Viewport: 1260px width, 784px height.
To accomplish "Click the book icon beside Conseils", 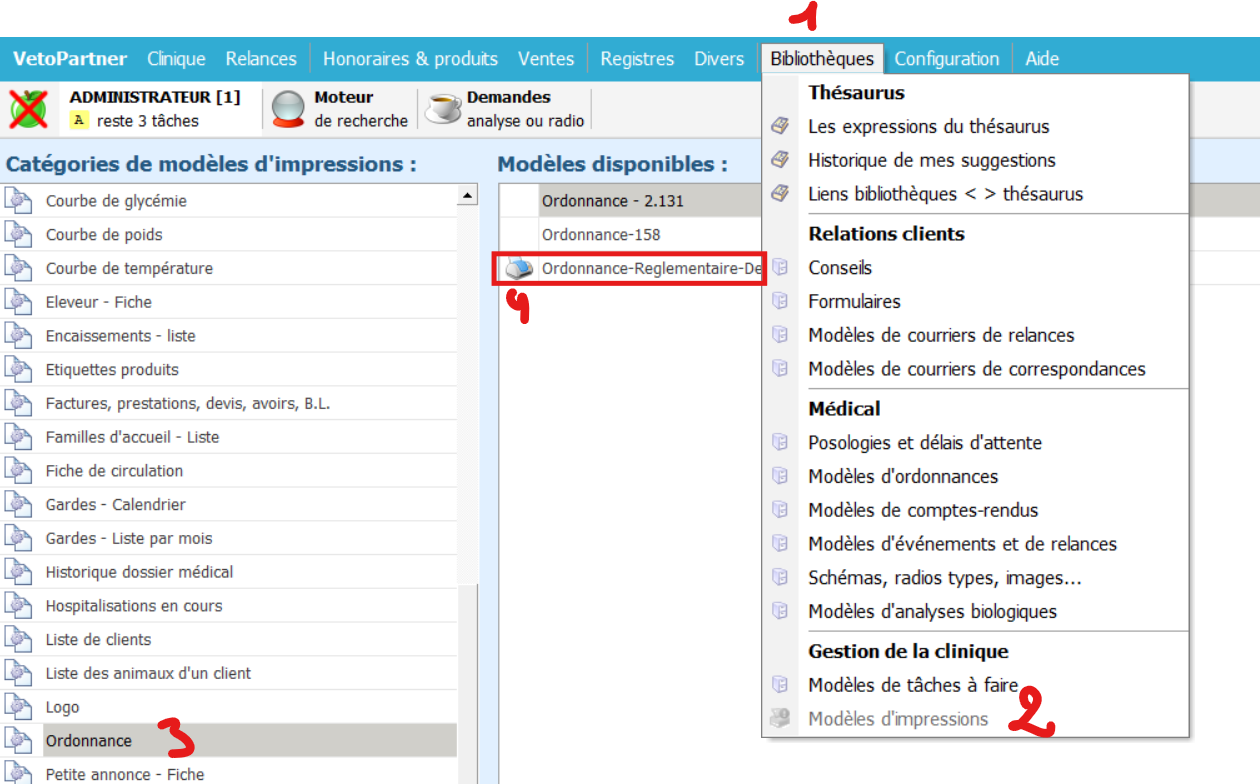I will tap(780, 268).
